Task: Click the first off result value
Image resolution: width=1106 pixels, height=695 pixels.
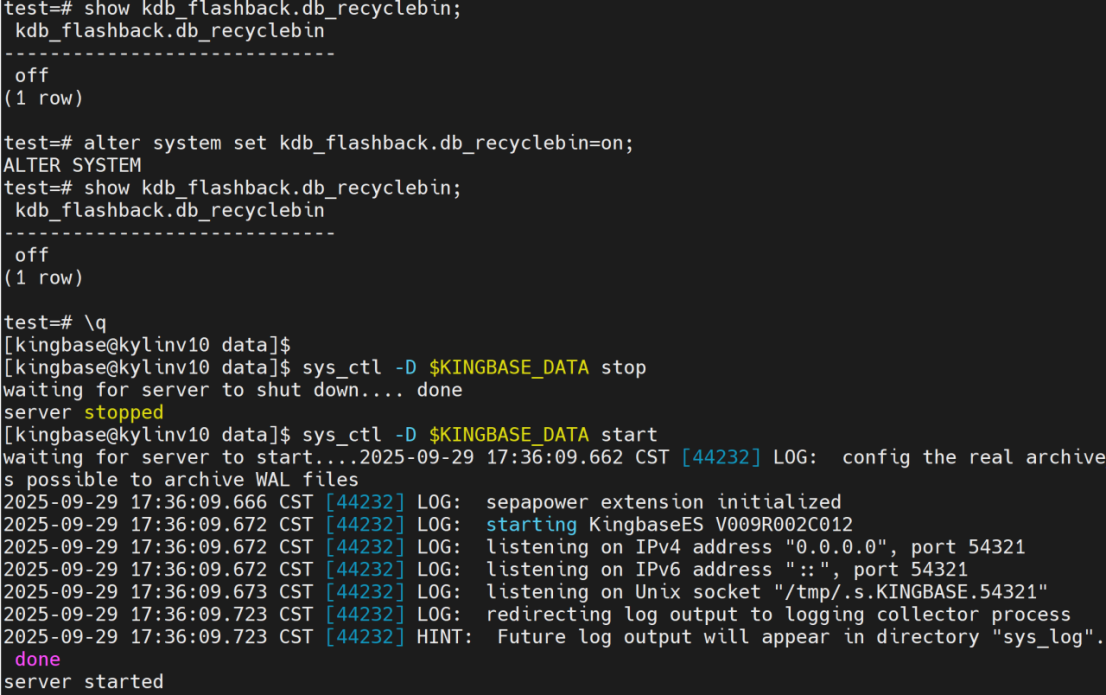Action: [31, 75]
